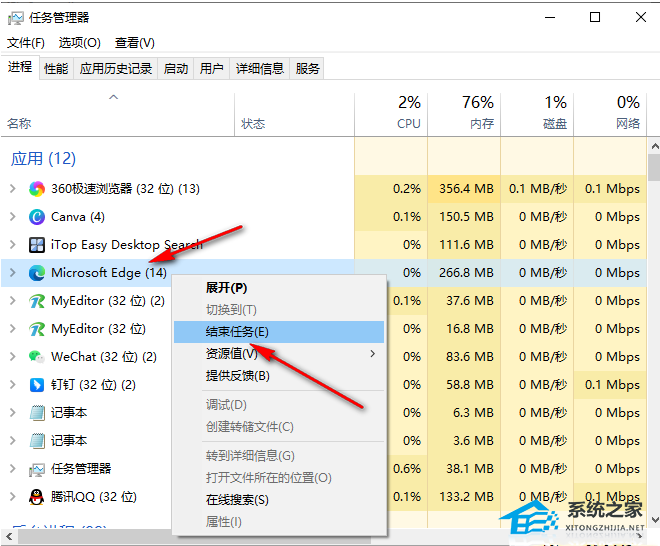Image resolution: width=660 pixels, height=546 pixels.
Task: Choose 资源值(V) in the context menu
Action: point(279,354)
